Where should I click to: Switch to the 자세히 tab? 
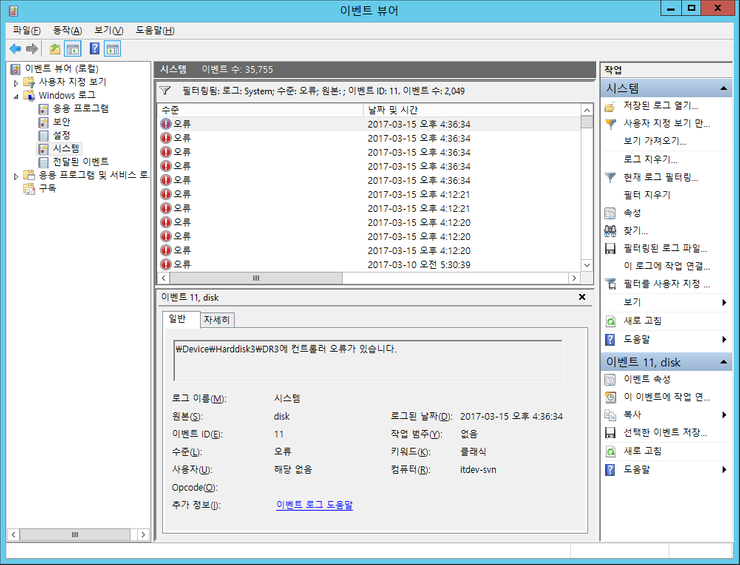pos(217,320)
